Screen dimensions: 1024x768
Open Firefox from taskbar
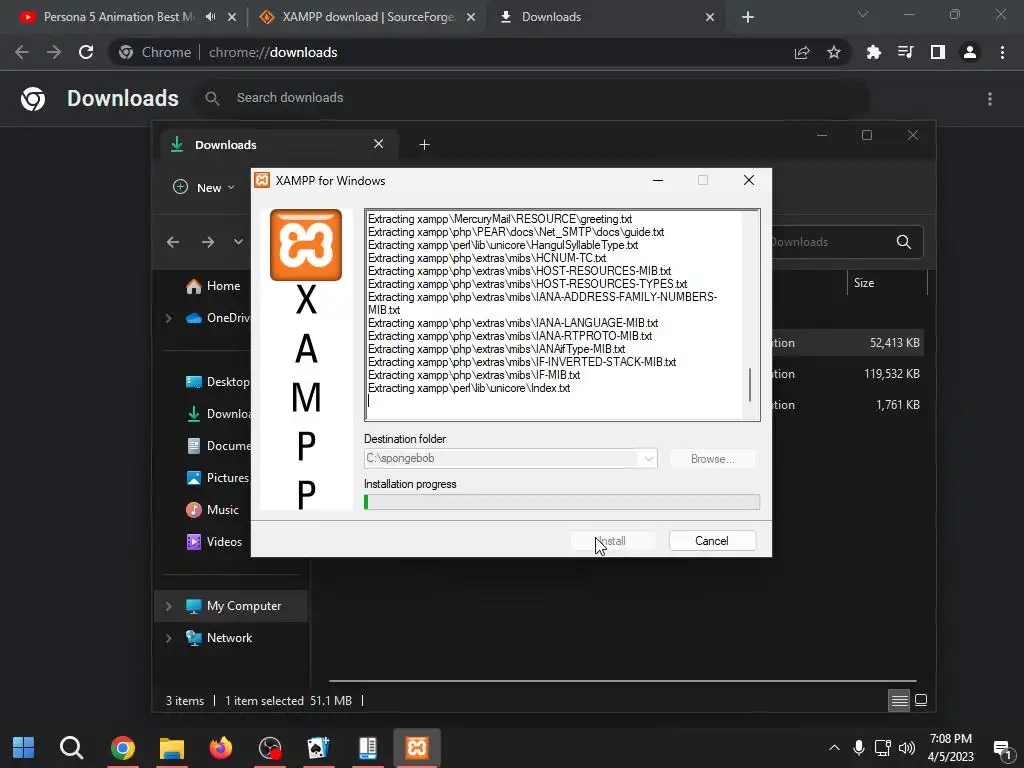pos(221,747)
